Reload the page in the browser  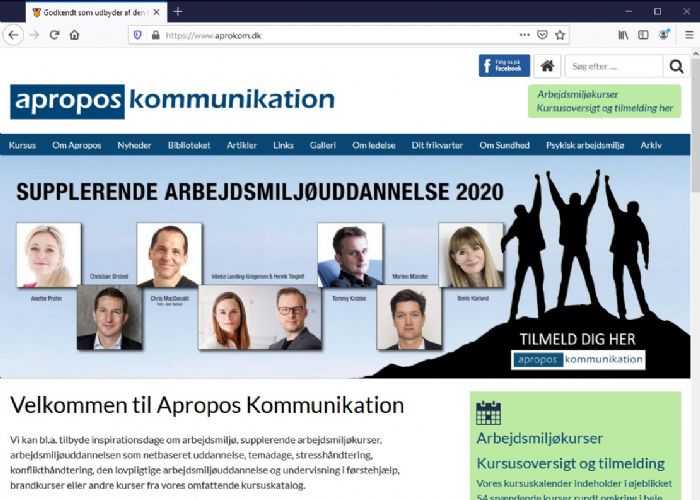(54, 34)
